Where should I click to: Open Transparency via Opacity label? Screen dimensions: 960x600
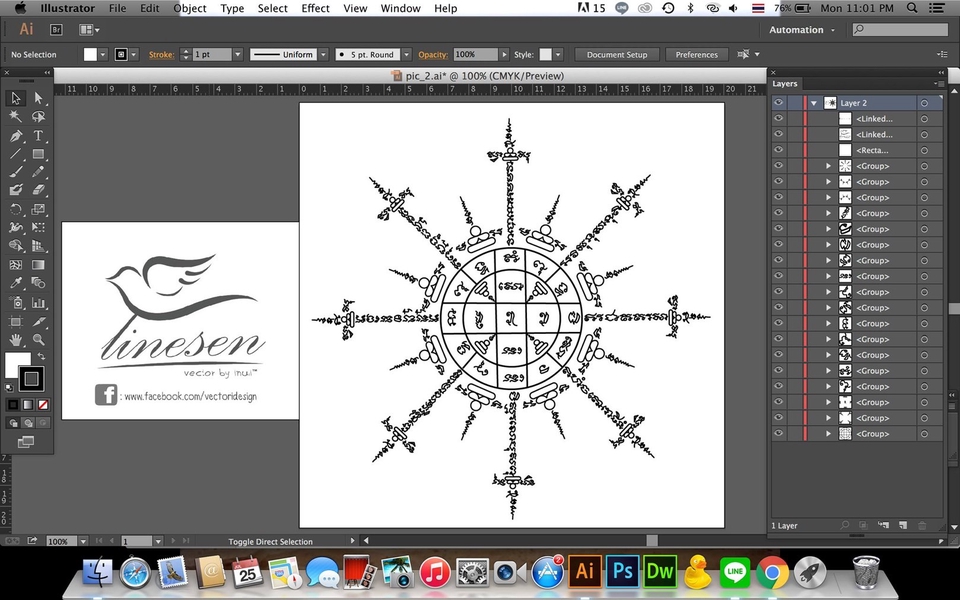coord(433,54)
